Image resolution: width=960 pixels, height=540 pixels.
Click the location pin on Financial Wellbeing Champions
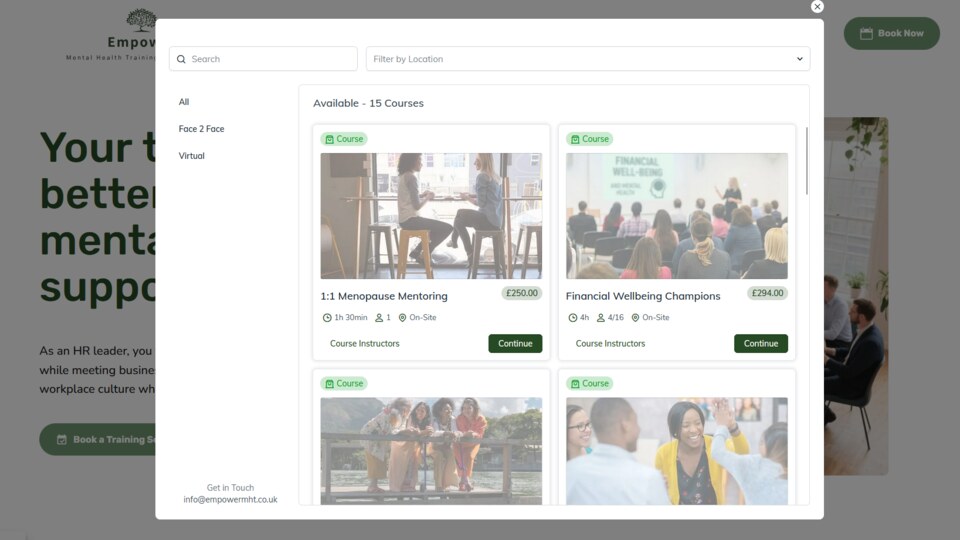[635, 318]
